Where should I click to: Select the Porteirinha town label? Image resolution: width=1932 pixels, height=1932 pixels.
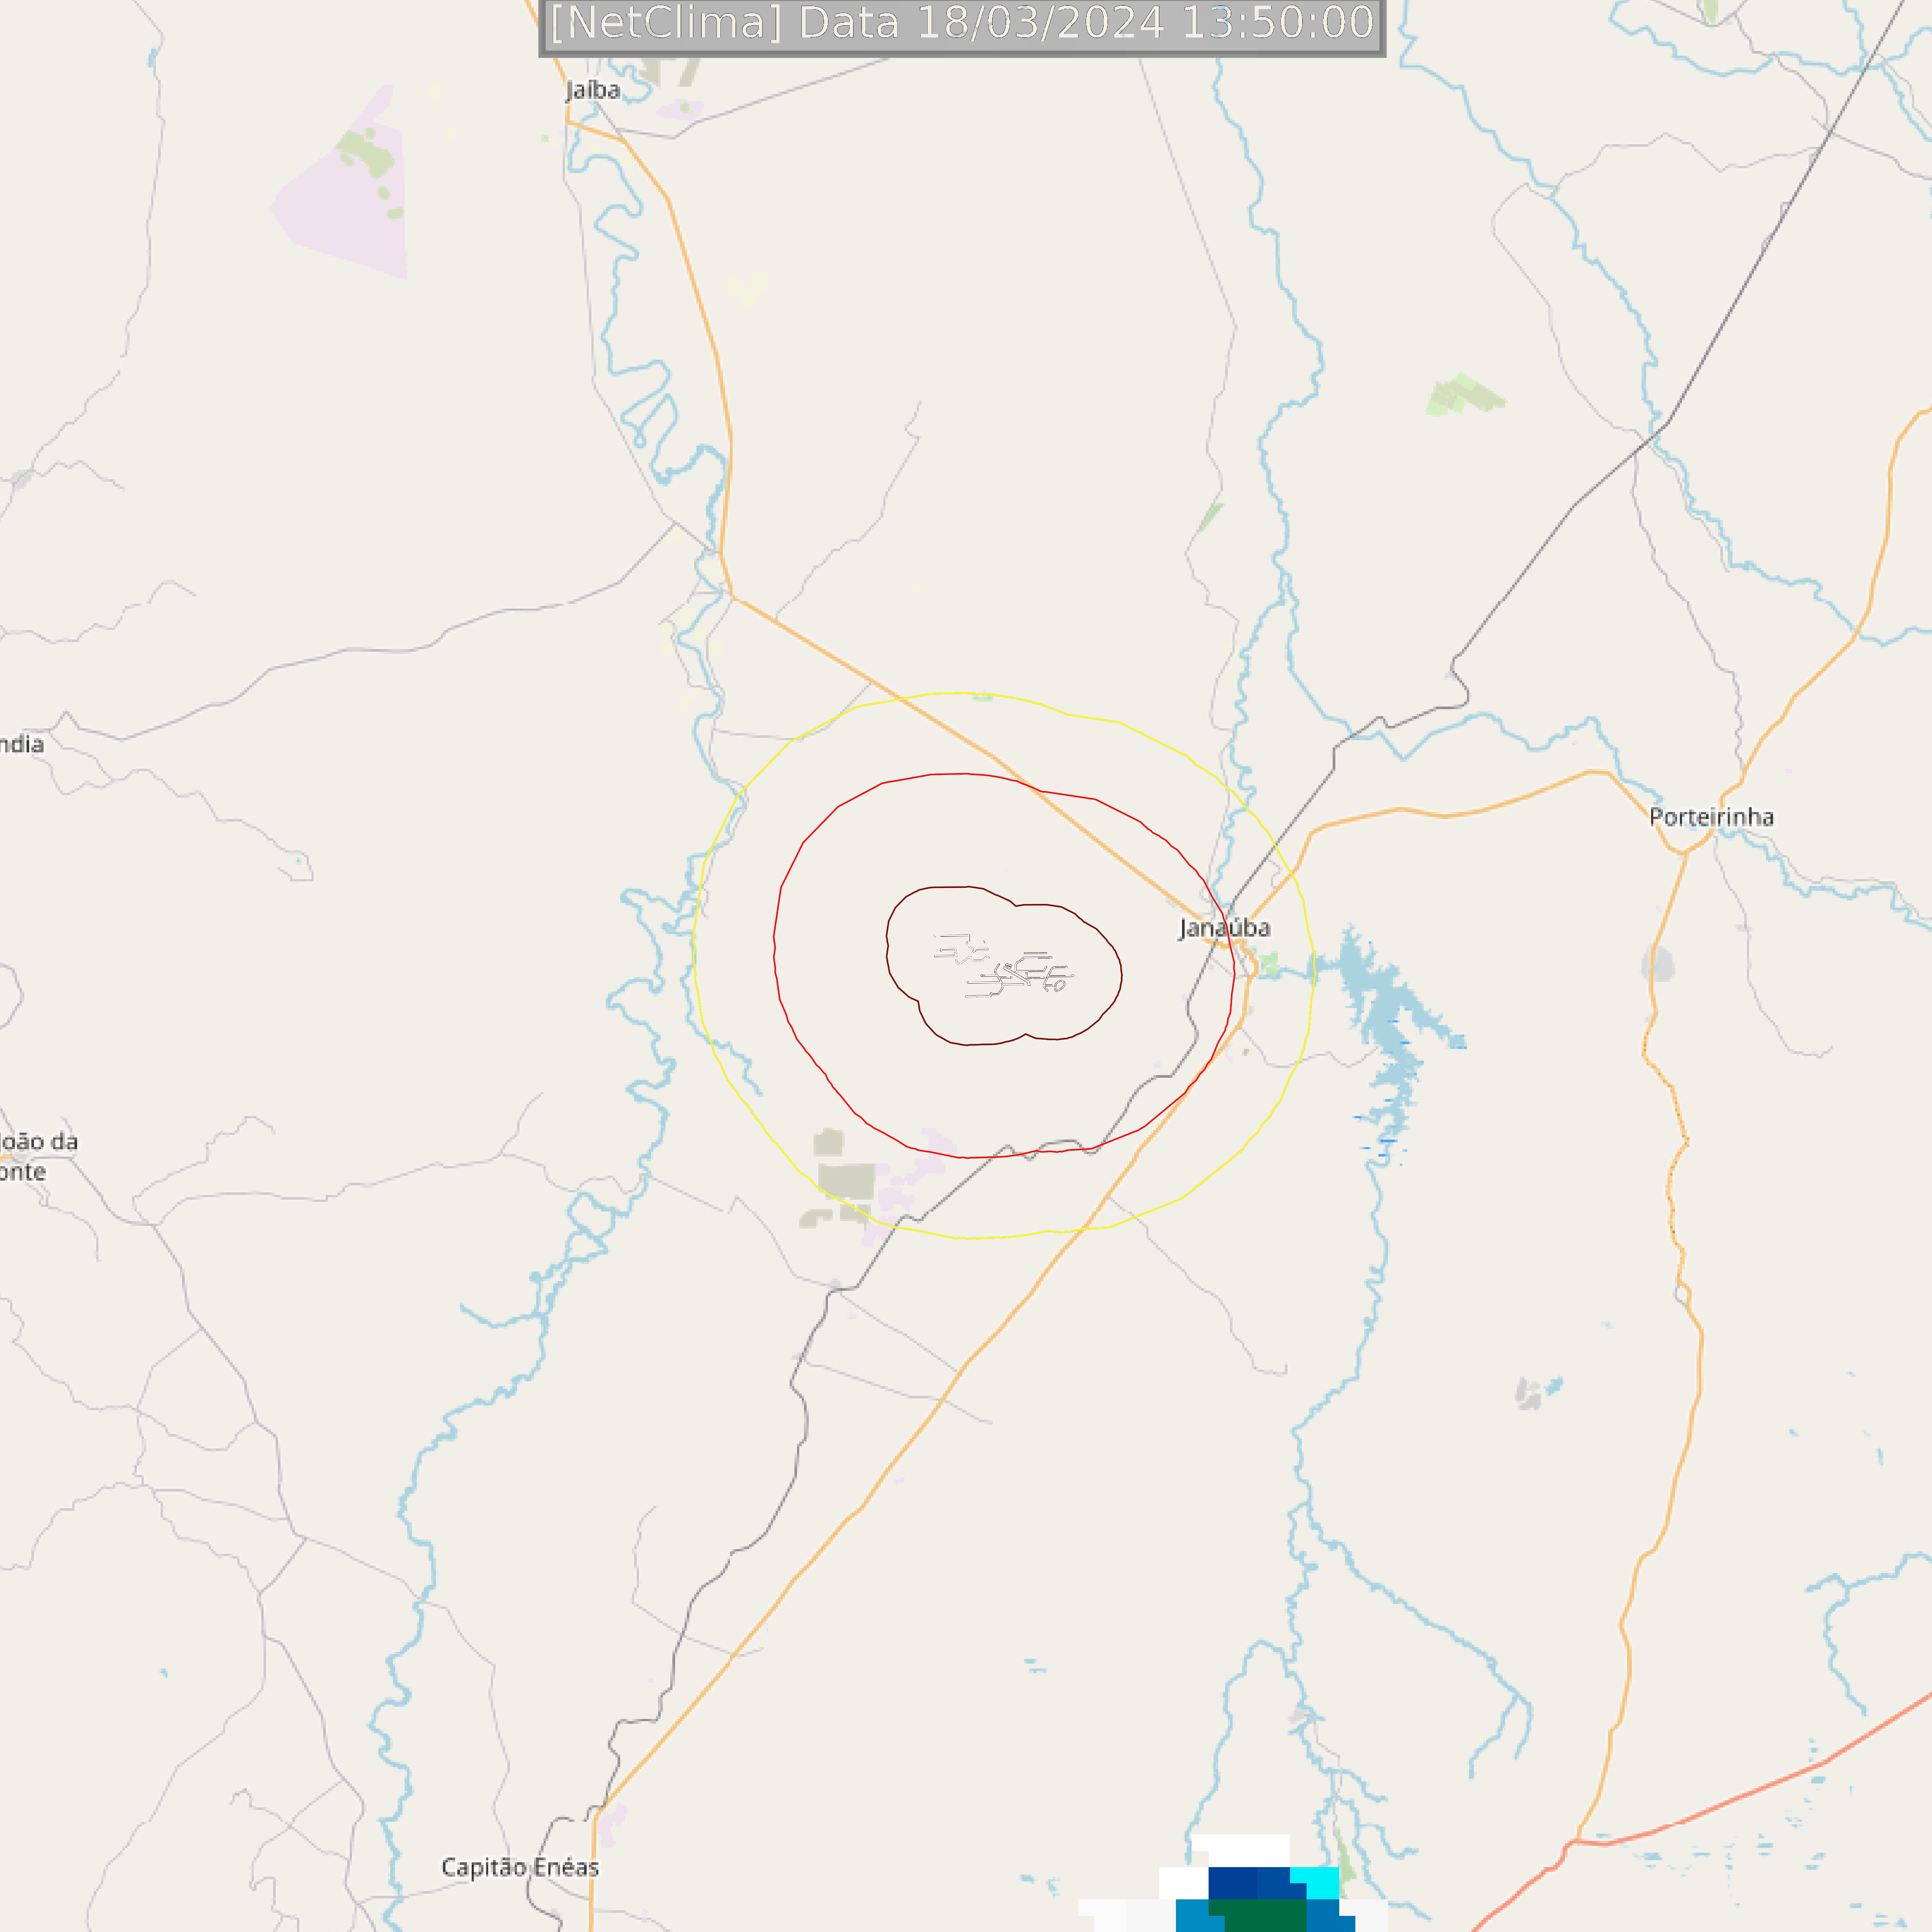click(1711, 817)
